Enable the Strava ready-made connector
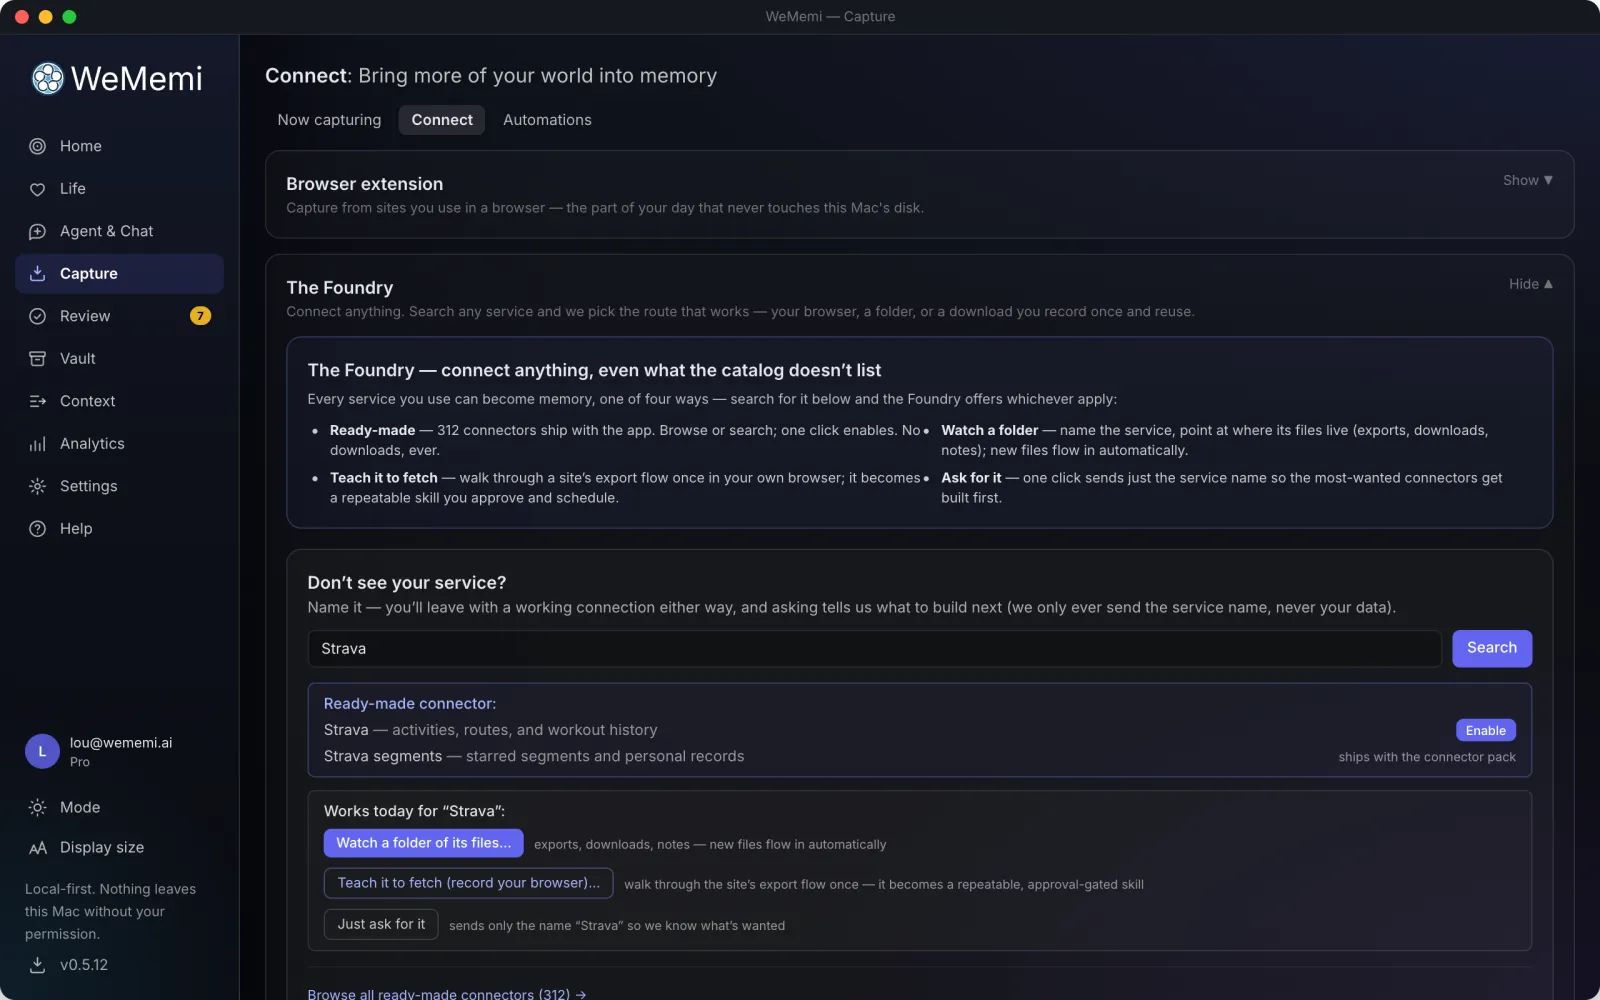This screenshot has height=1000, width=1600. point(1485,731)
